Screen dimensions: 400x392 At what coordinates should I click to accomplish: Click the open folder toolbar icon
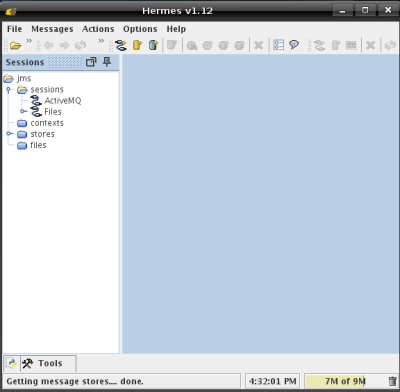(x=15, y=45)
